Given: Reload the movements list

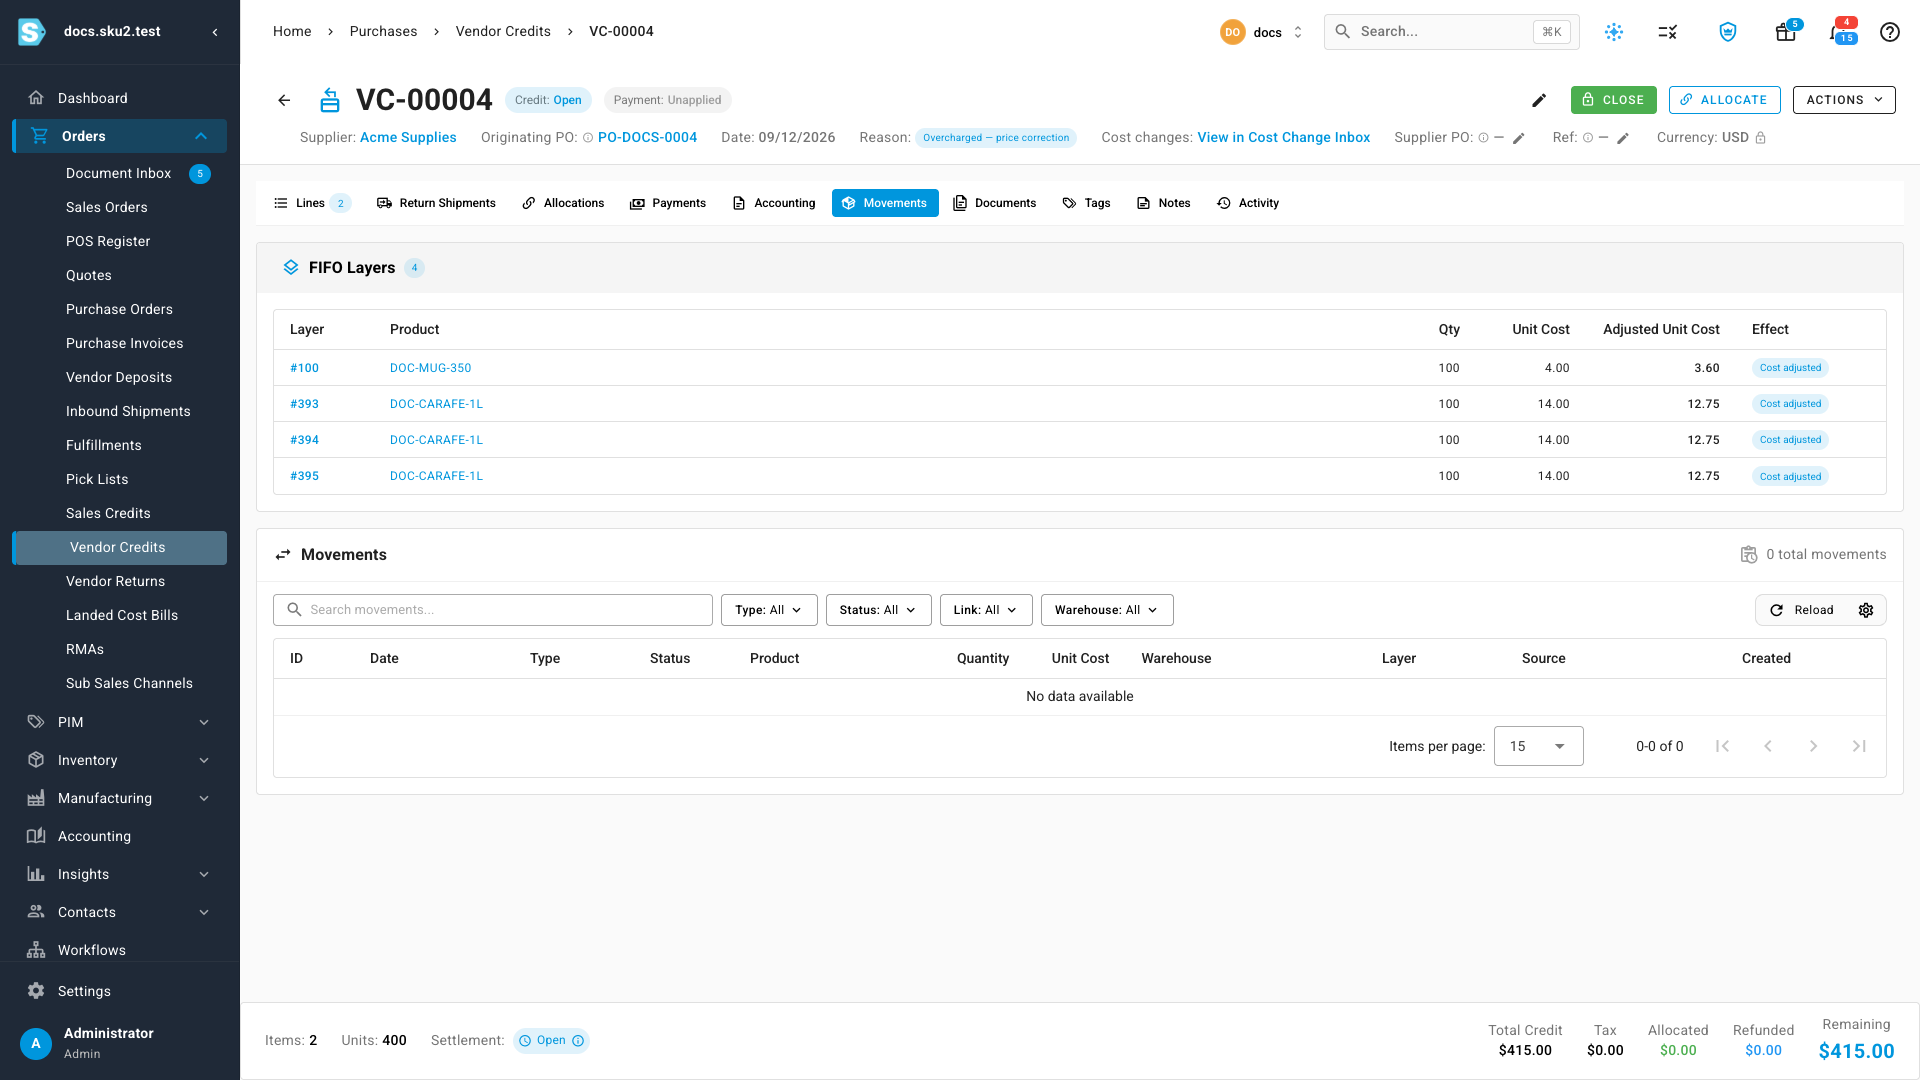Looking at the screenshot, I should [x=1802, y=610].
